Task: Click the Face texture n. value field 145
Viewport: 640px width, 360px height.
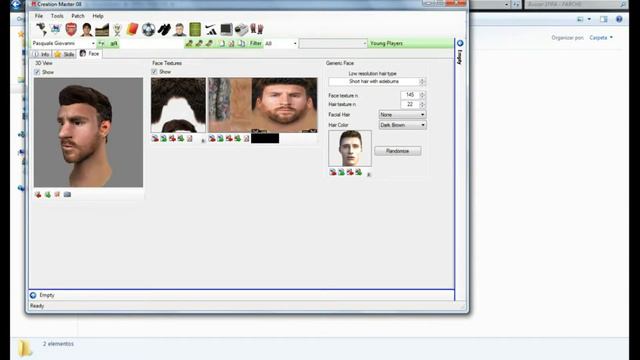Action: pyautogui.click(x=410, y=95)
